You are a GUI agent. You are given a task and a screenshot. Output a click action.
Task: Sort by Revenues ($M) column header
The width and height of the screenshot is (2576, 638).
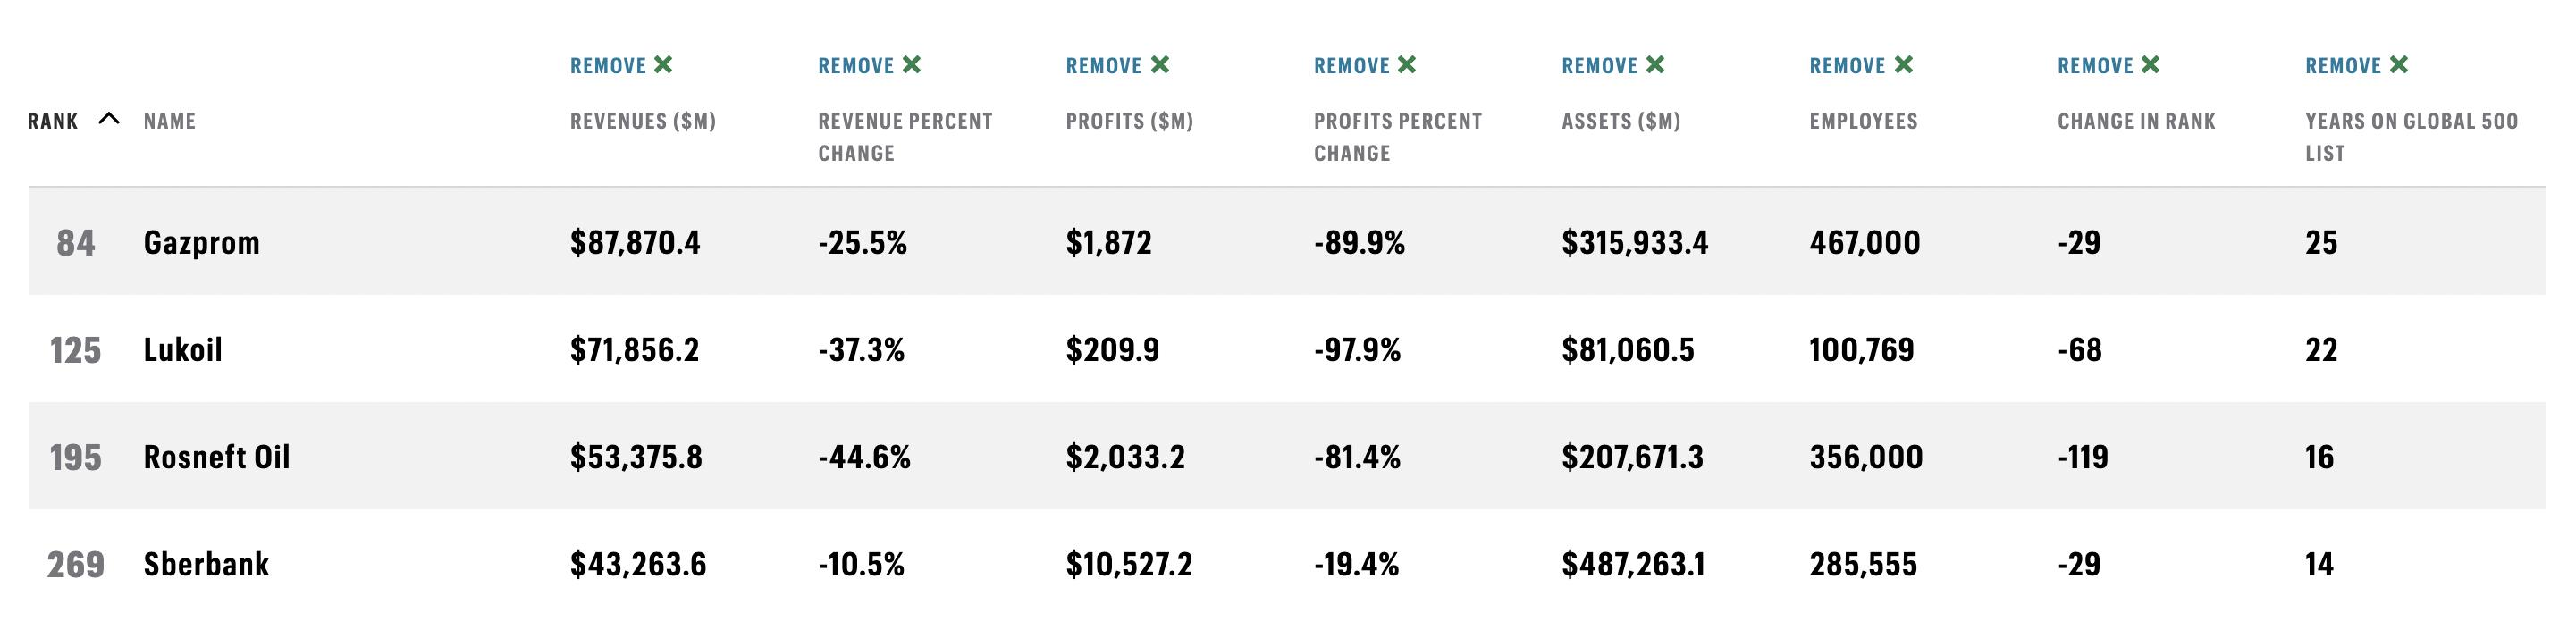coord(643,121)
